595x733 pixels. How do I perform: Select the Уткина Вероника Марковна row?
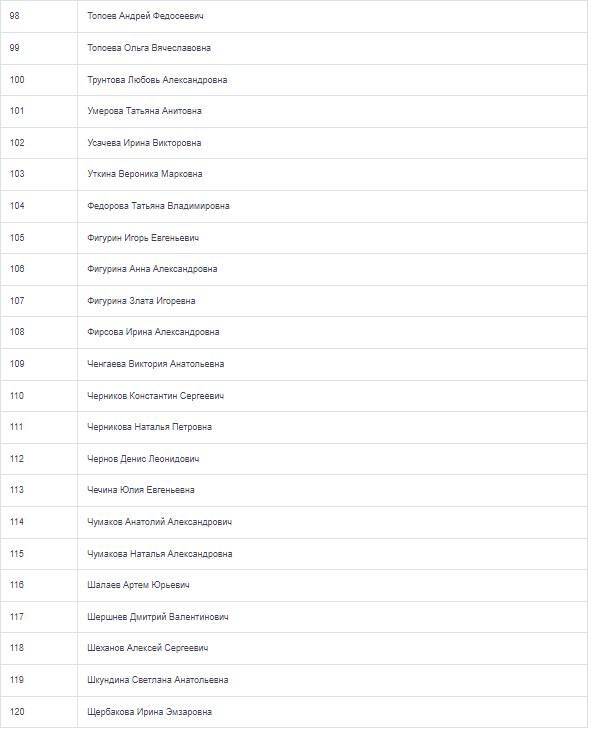click(x=294, y=174)
